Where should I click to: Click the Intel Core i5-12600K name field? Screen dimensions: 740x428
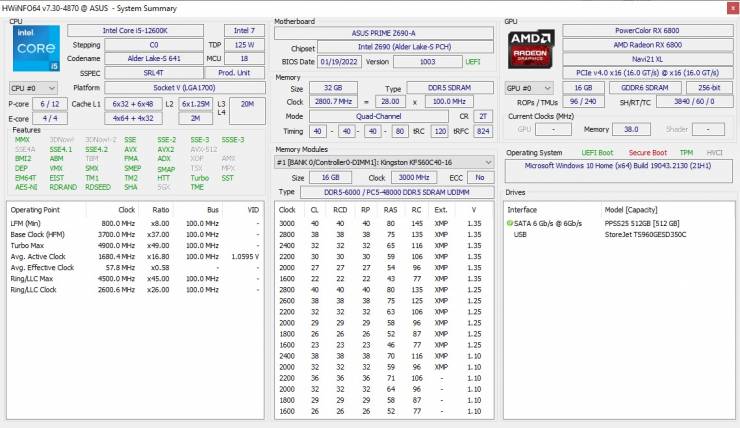[x=135, y=31]
